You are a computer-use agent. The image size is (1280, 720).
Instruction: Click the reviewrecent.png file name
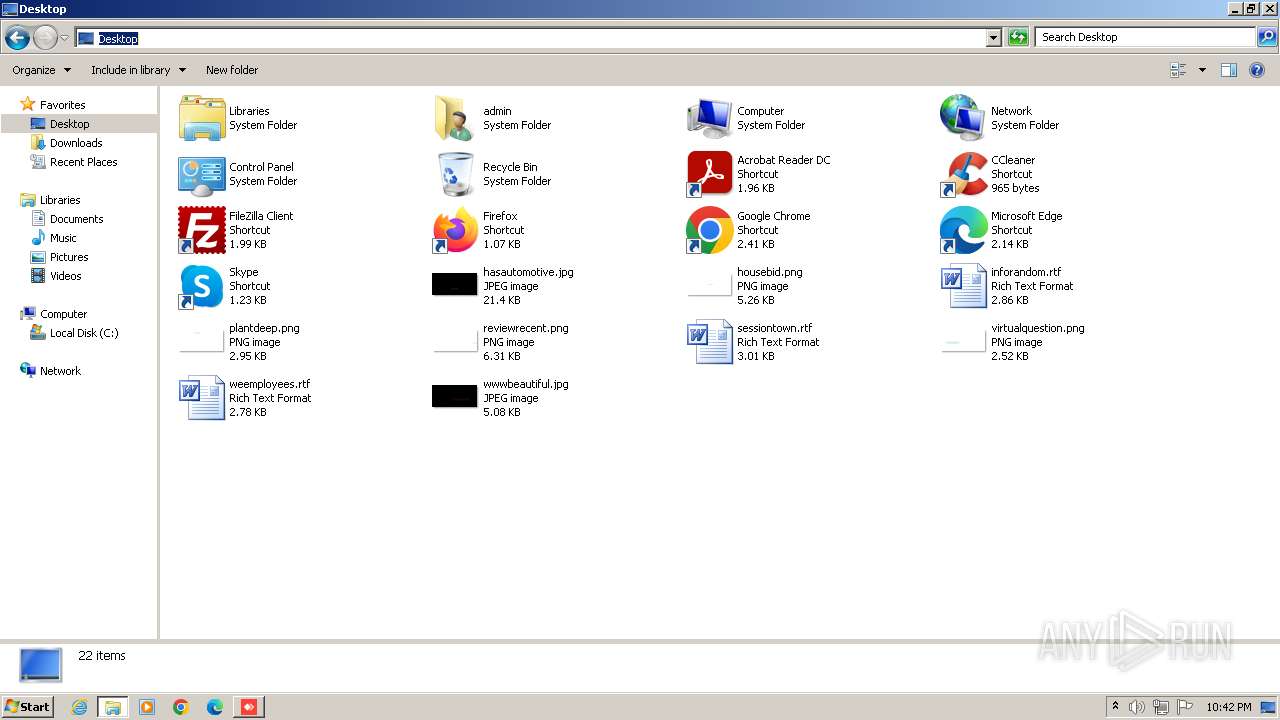pyautogui.click(x=525, y=328)
